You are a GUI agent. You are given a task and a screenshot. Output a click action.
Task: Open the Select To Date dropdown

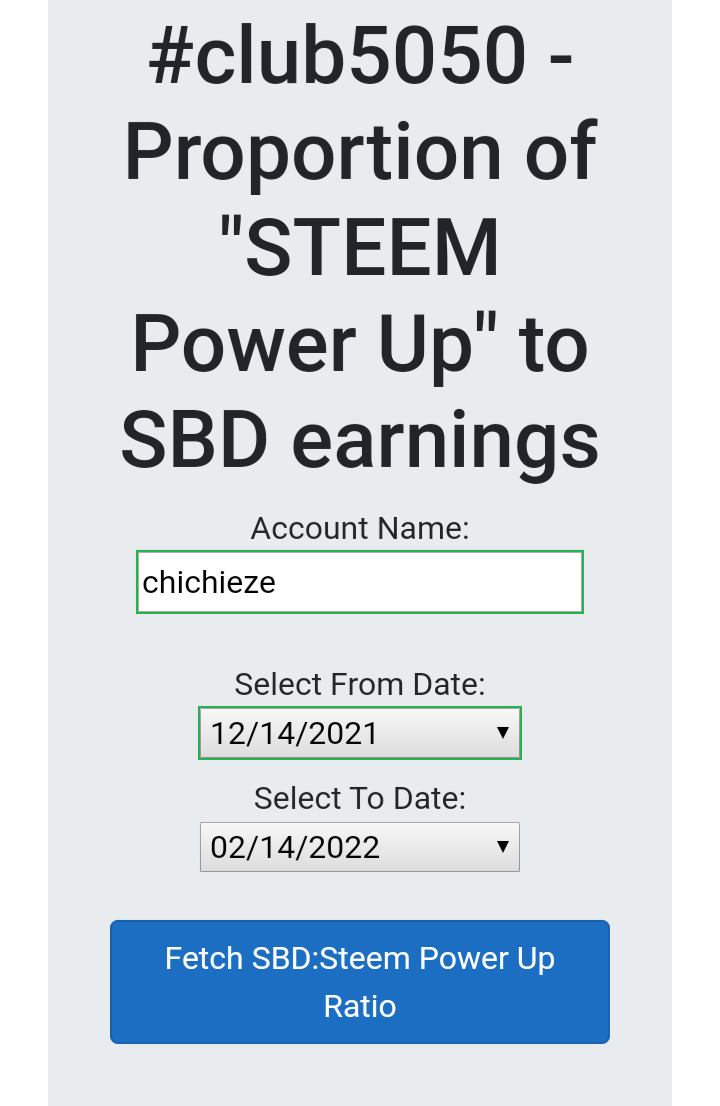click(x=360, y=847)
